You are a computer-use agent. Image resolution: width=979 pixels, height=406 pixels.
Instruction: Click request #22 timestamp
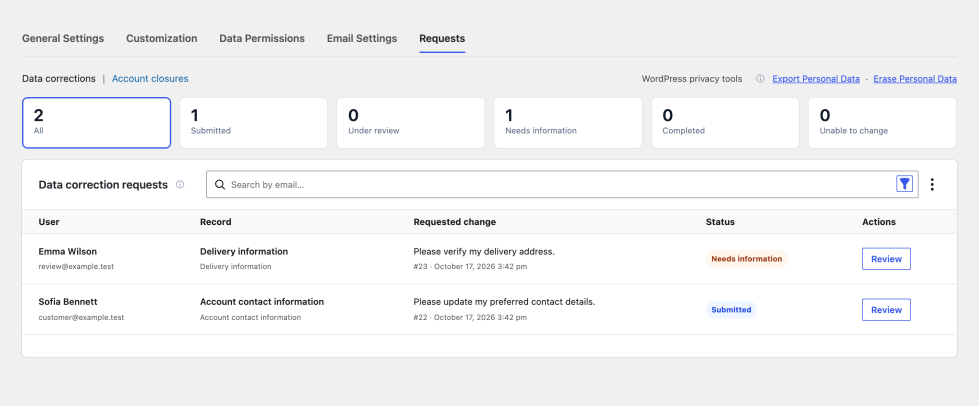tap(470, 317)
